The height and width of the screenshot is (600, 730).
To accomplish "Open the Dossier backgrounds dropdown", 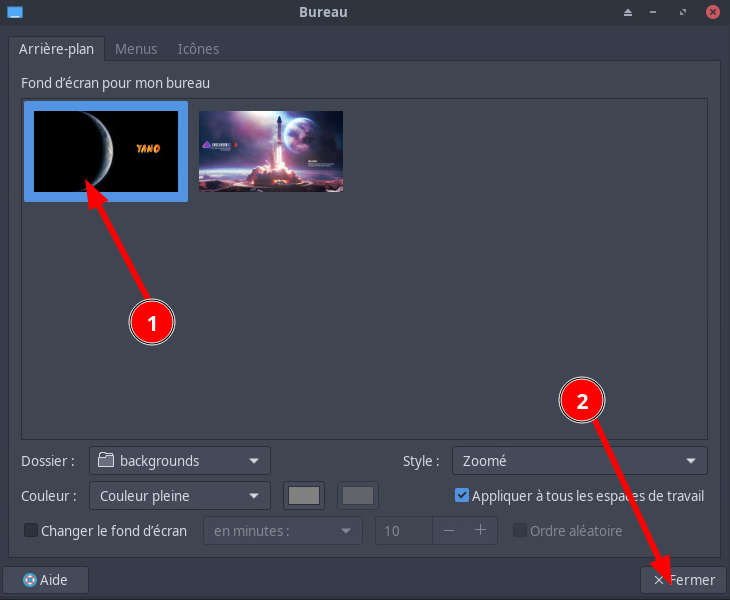I will 180,461.
